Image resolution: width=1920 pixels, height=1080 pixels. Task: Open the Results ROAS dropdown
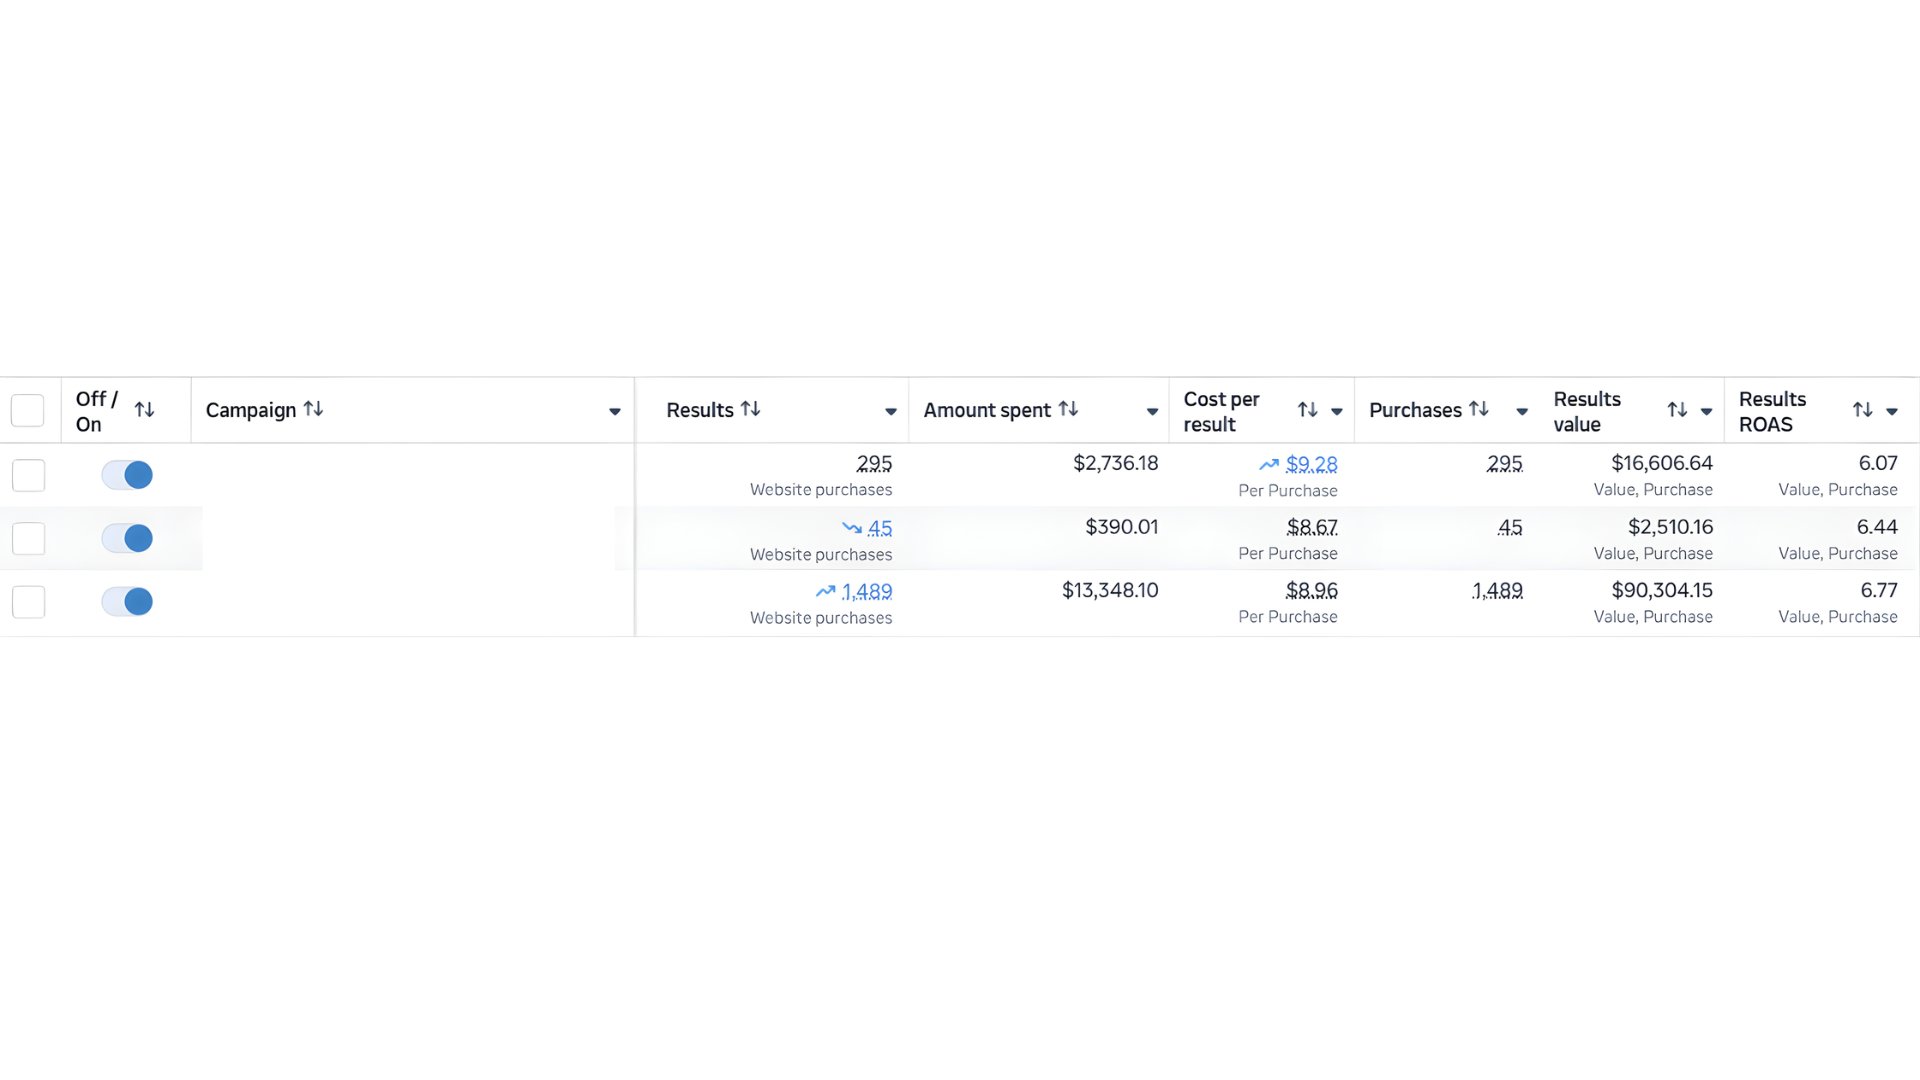click(1892, 411)
